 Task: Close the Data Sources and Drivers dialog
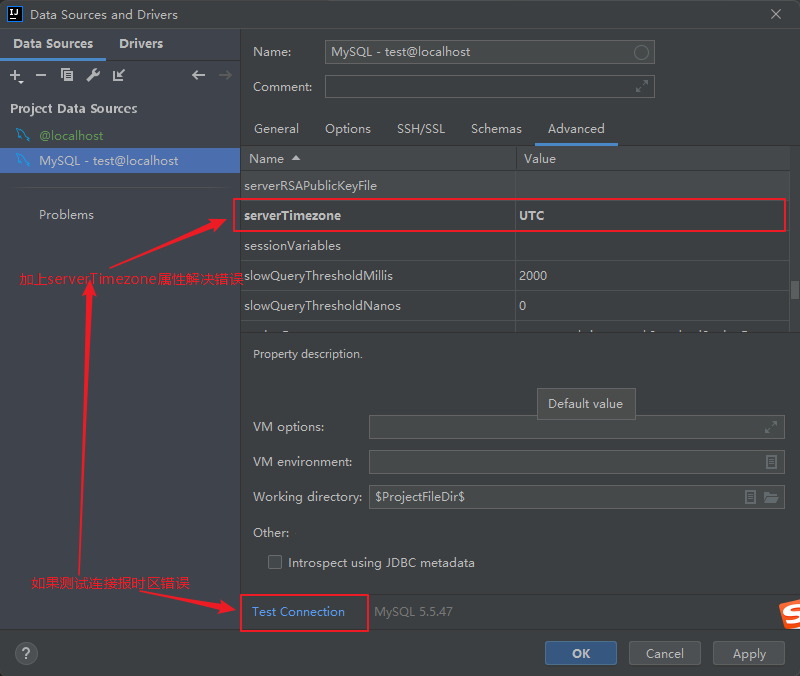776,14
